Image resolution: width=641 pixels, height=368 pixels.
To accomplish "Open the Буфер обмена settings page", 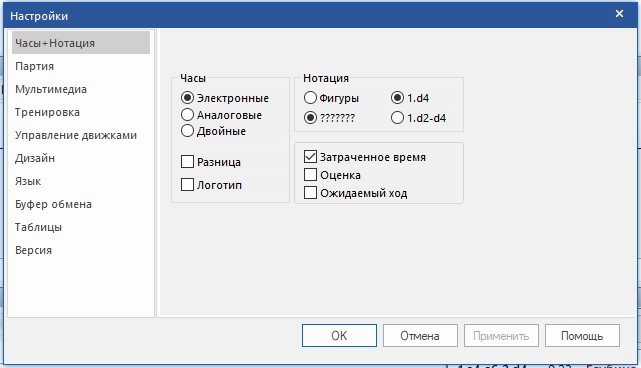I will click(x=81, y=204).
